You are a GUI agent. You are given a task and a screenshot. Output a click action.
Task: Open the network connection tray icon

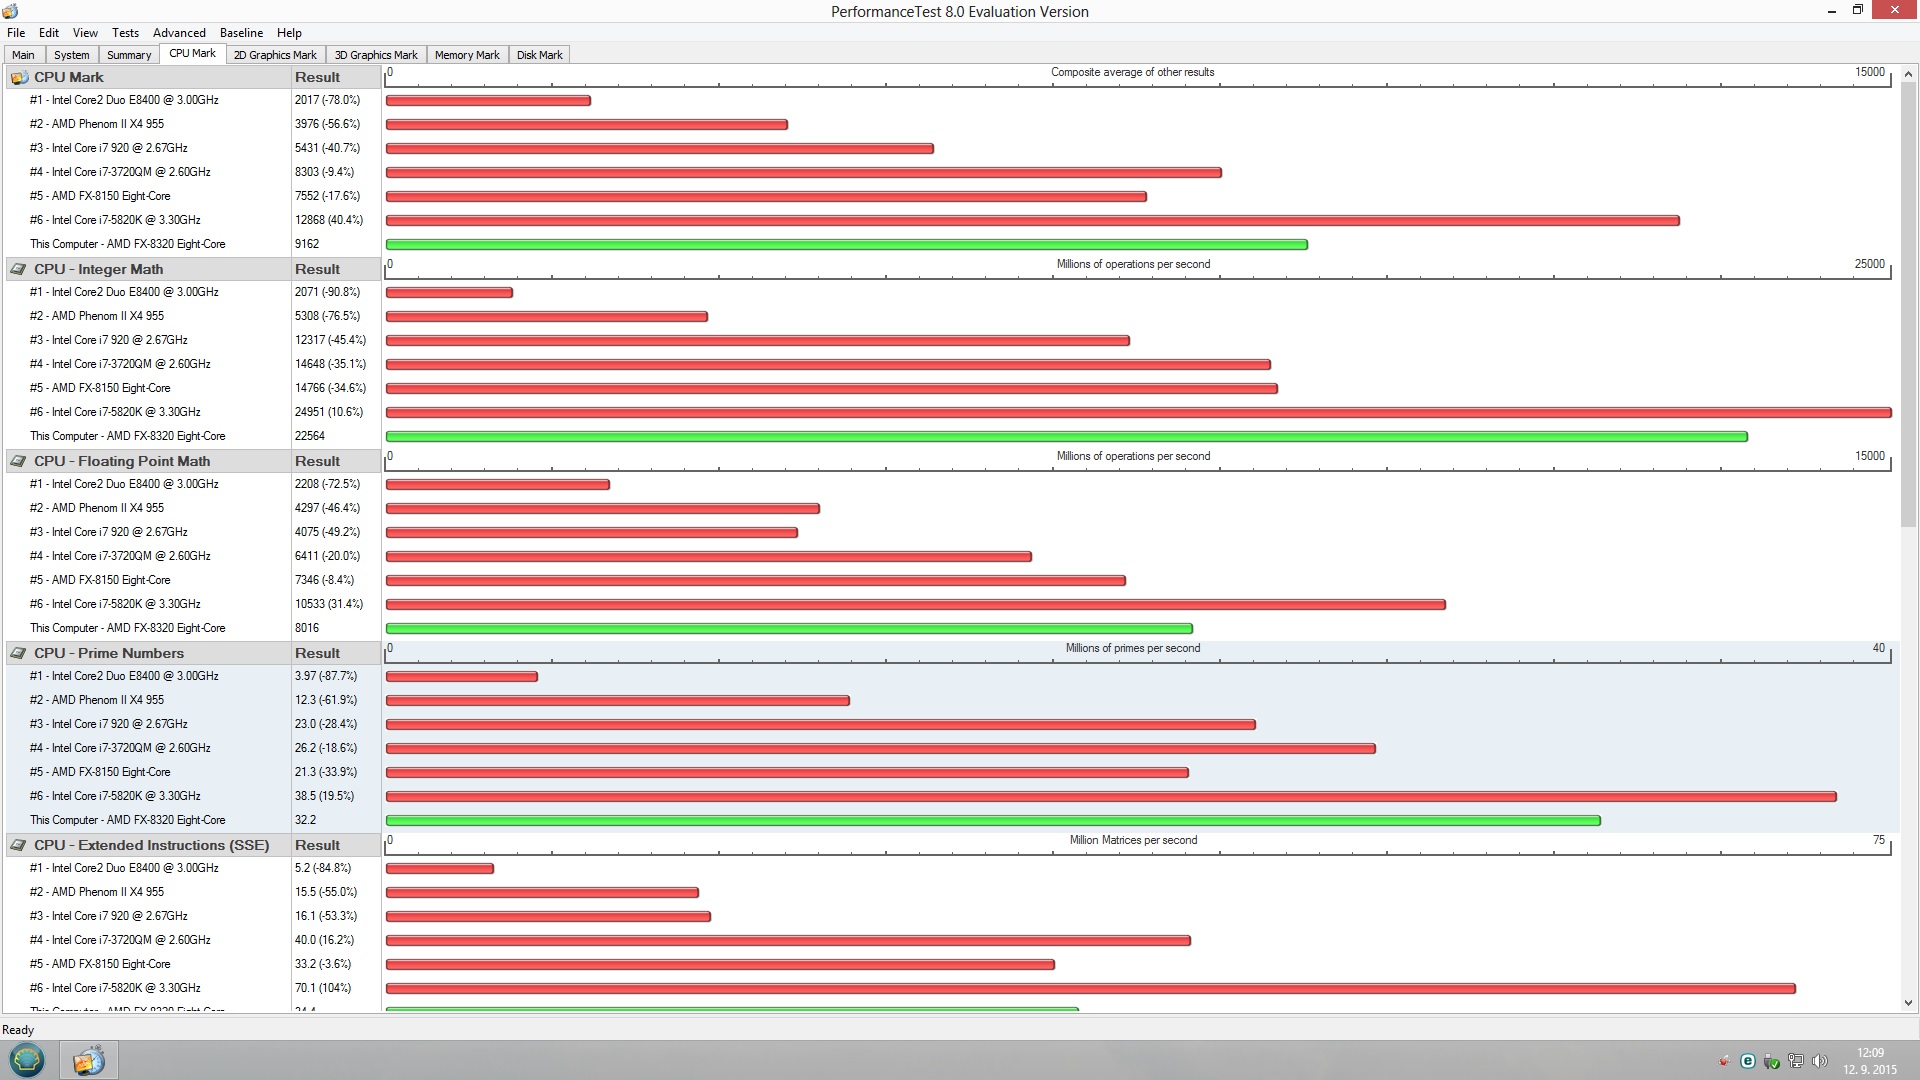tap(1795, 1061)
